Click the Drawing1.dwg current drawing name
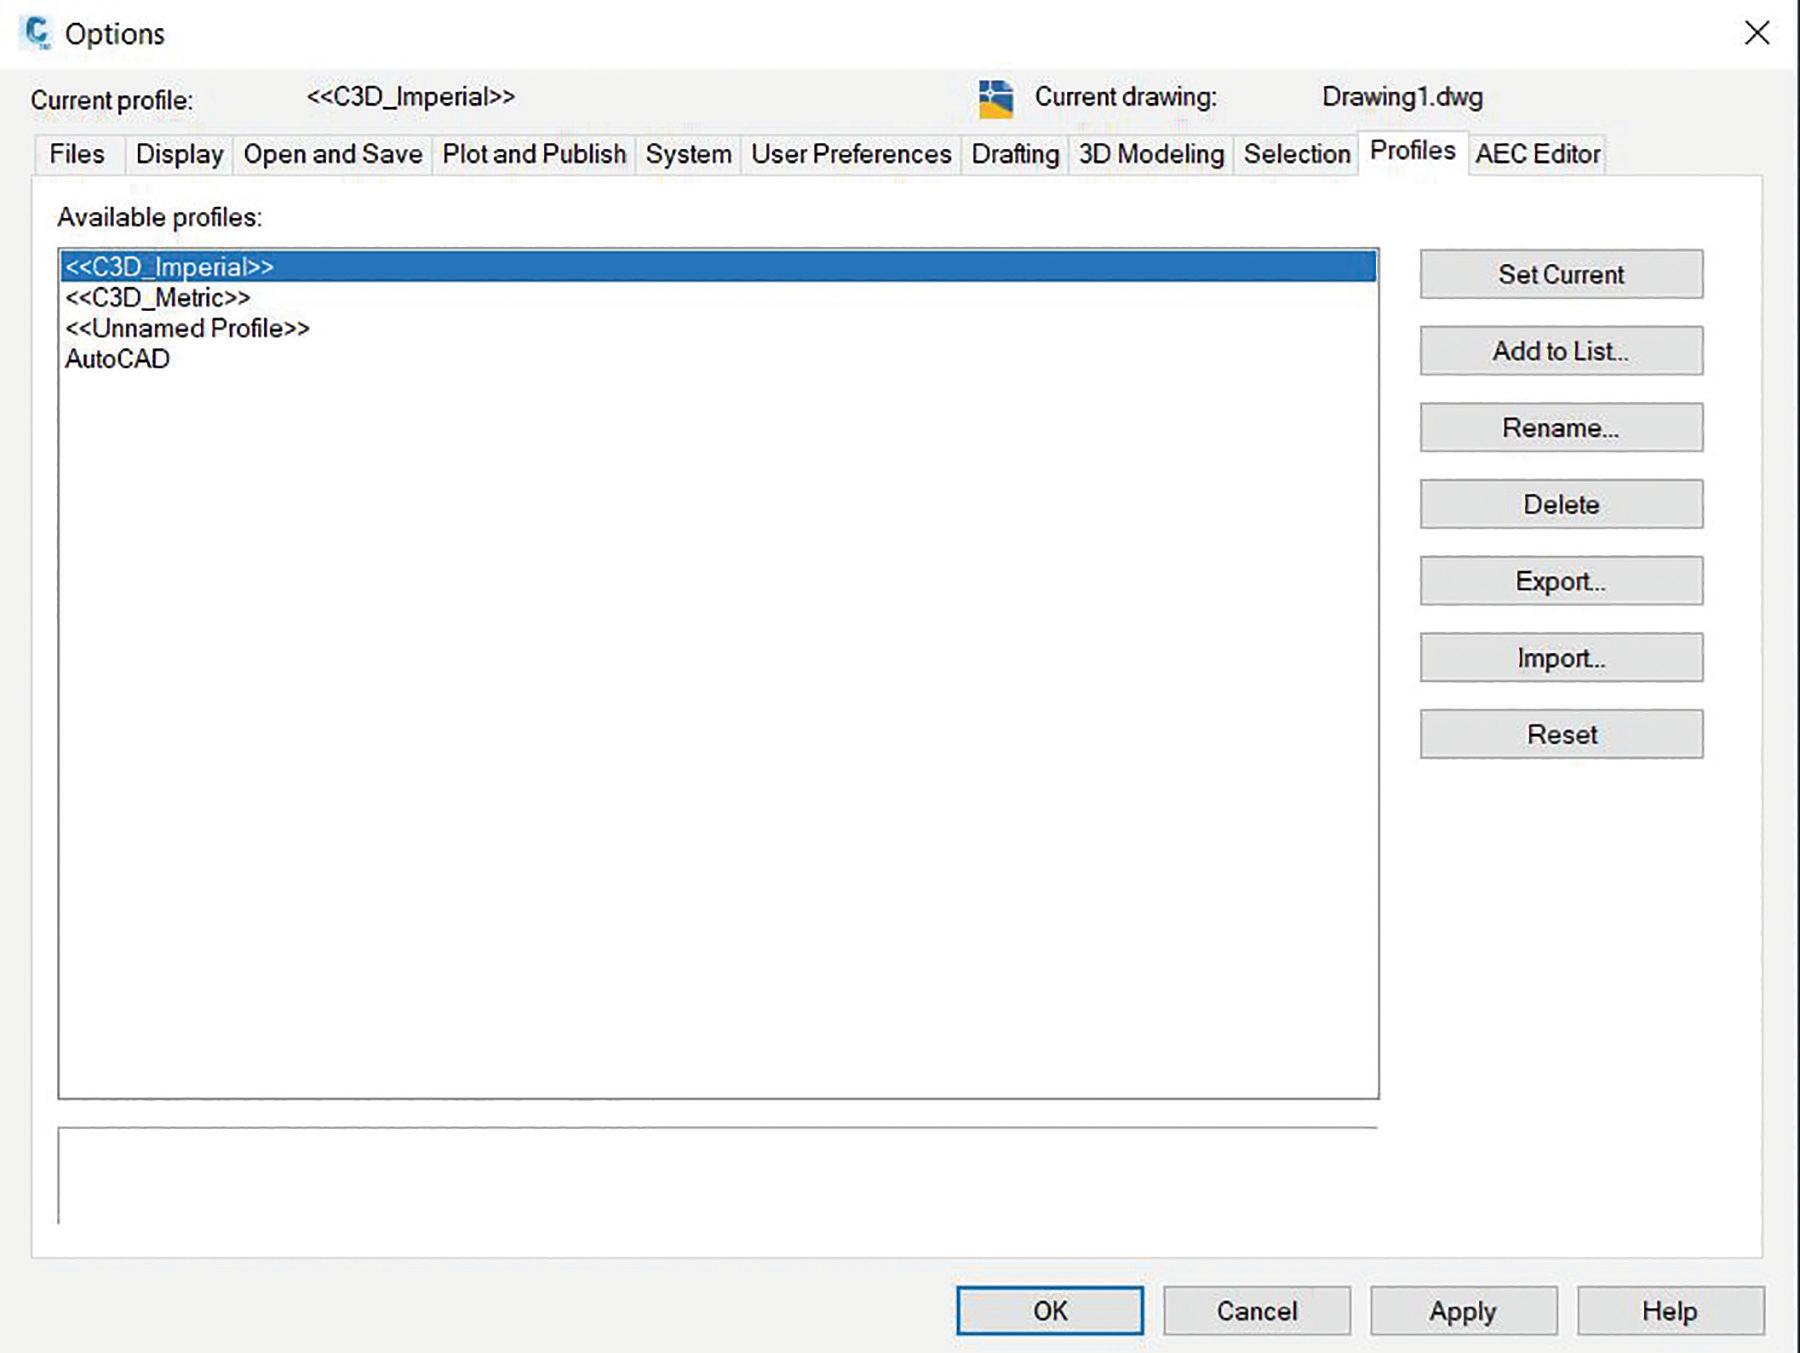This screenshot has width=1800, height=1353. [x=1402, y=97]
